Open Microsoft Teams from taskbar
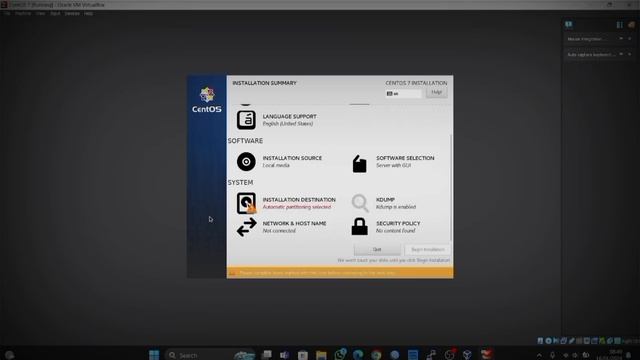Screen dimensions: 640x360 284,355
